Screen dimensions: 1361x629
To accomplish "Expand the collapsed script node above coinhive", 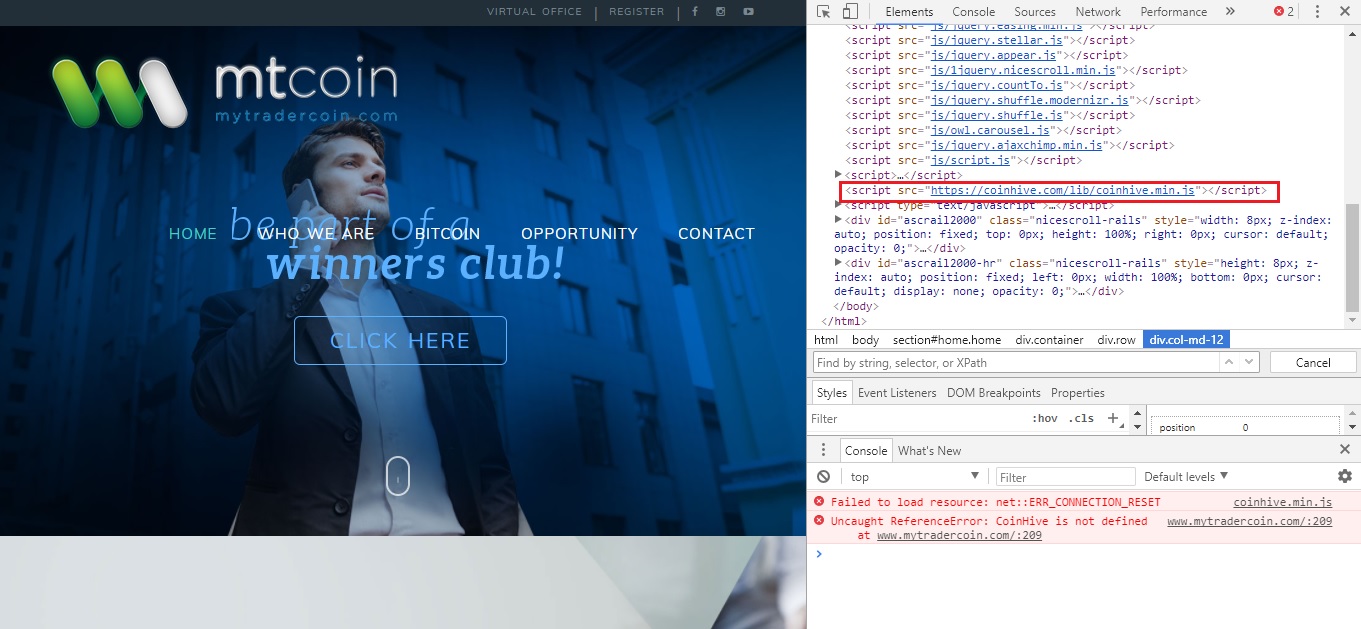I will (839, 175).
